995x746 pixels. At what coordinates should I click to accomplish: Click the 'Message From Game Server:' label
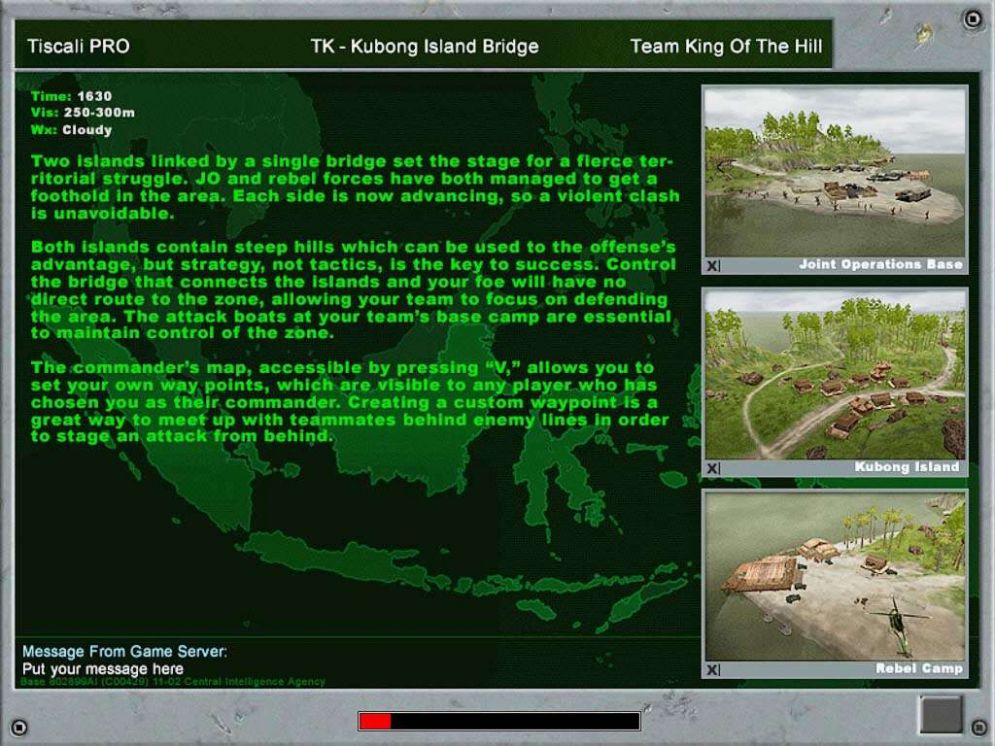point(124,651)
